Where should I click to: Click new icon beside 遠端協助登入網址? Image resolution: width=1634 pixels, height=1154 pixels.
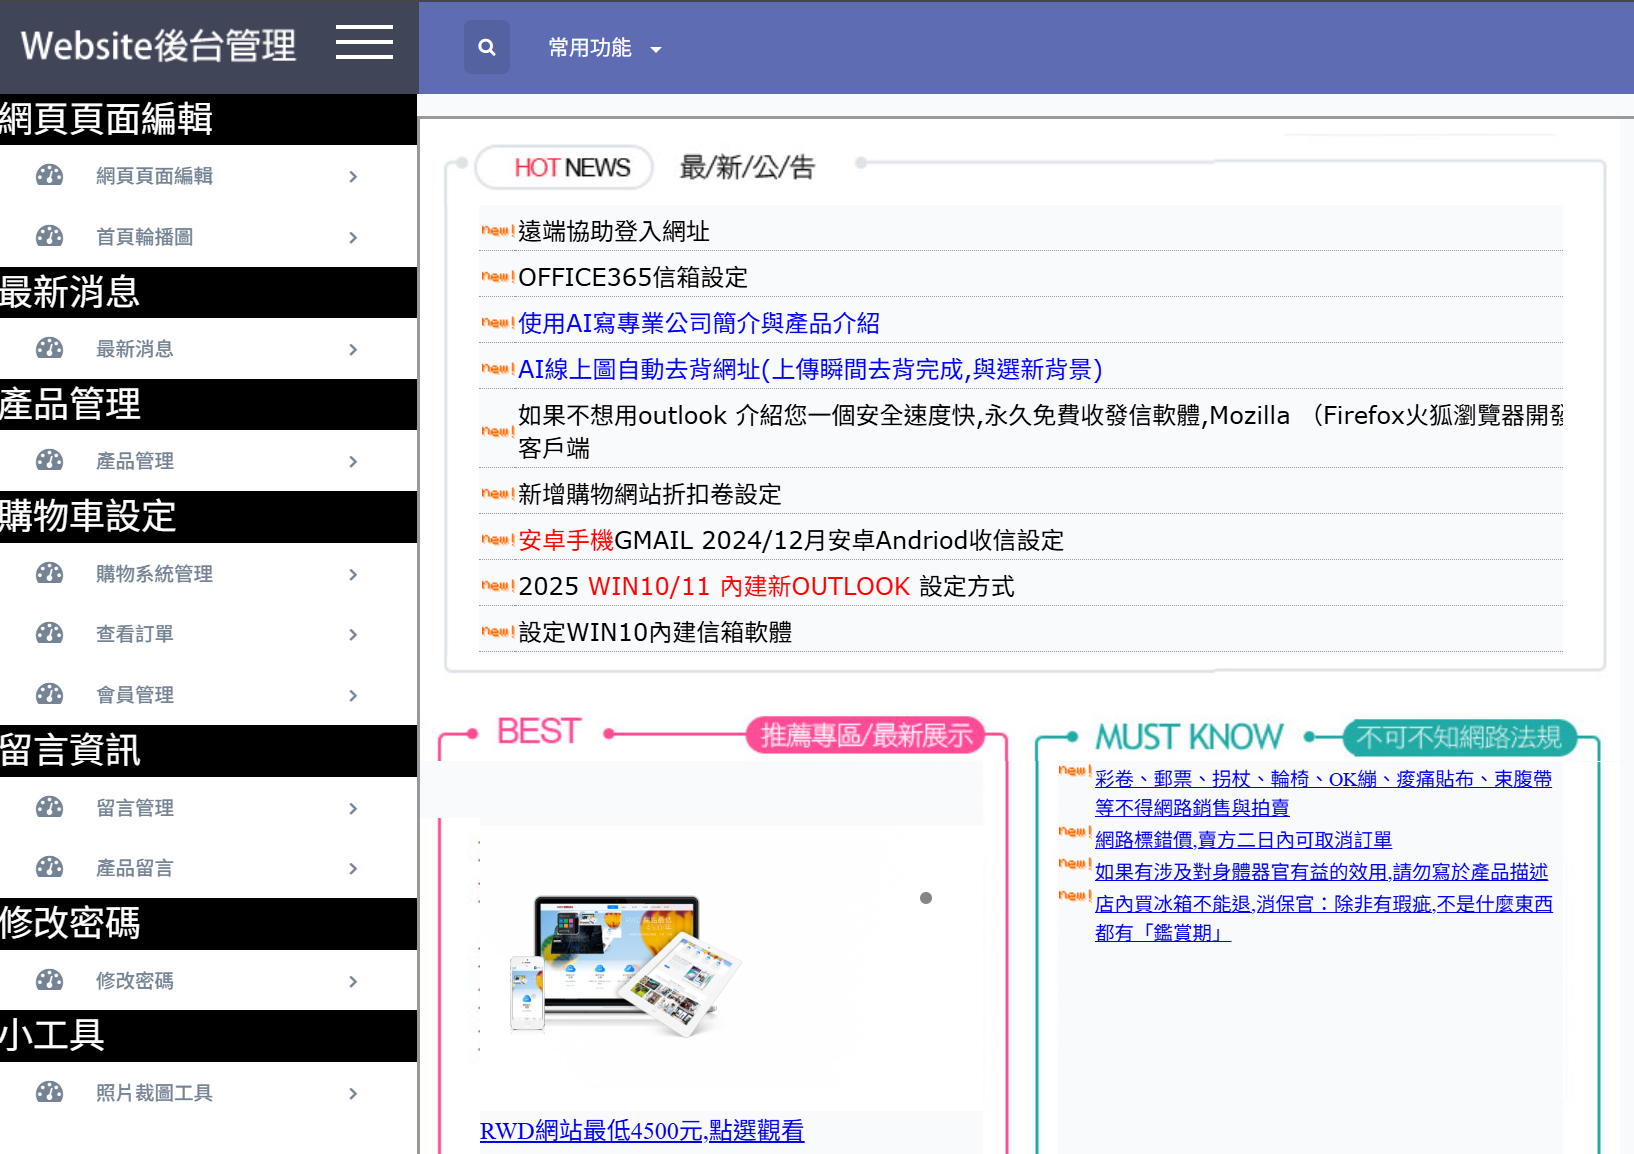click(497, 230)
